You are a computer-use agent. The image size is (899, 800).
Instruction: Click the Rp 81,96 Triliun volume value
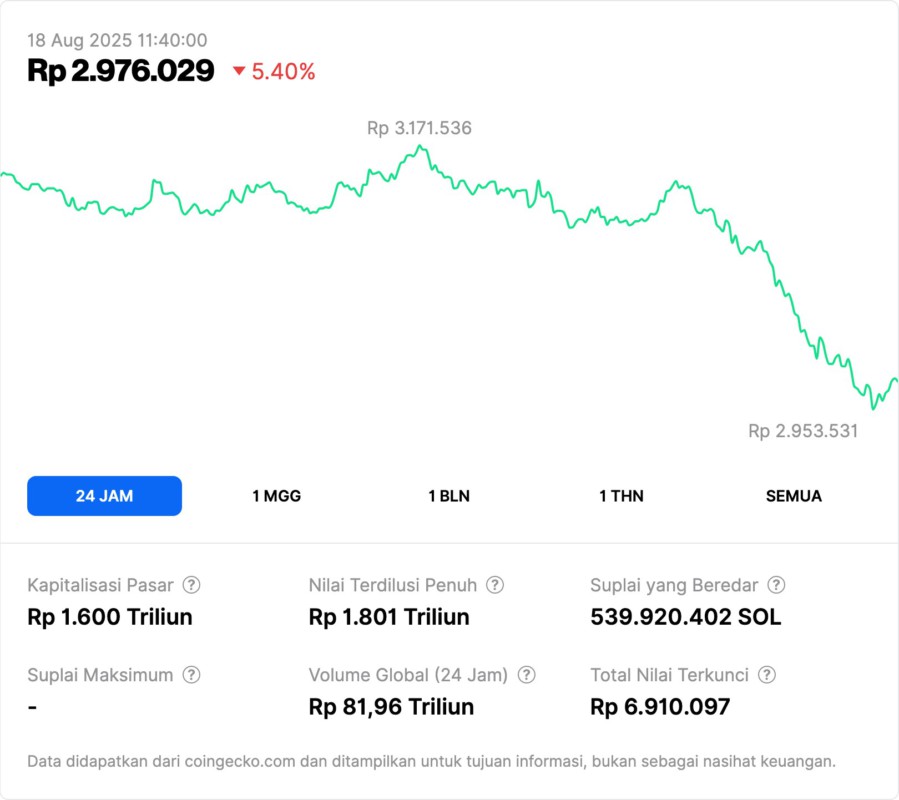click(392, 707)
